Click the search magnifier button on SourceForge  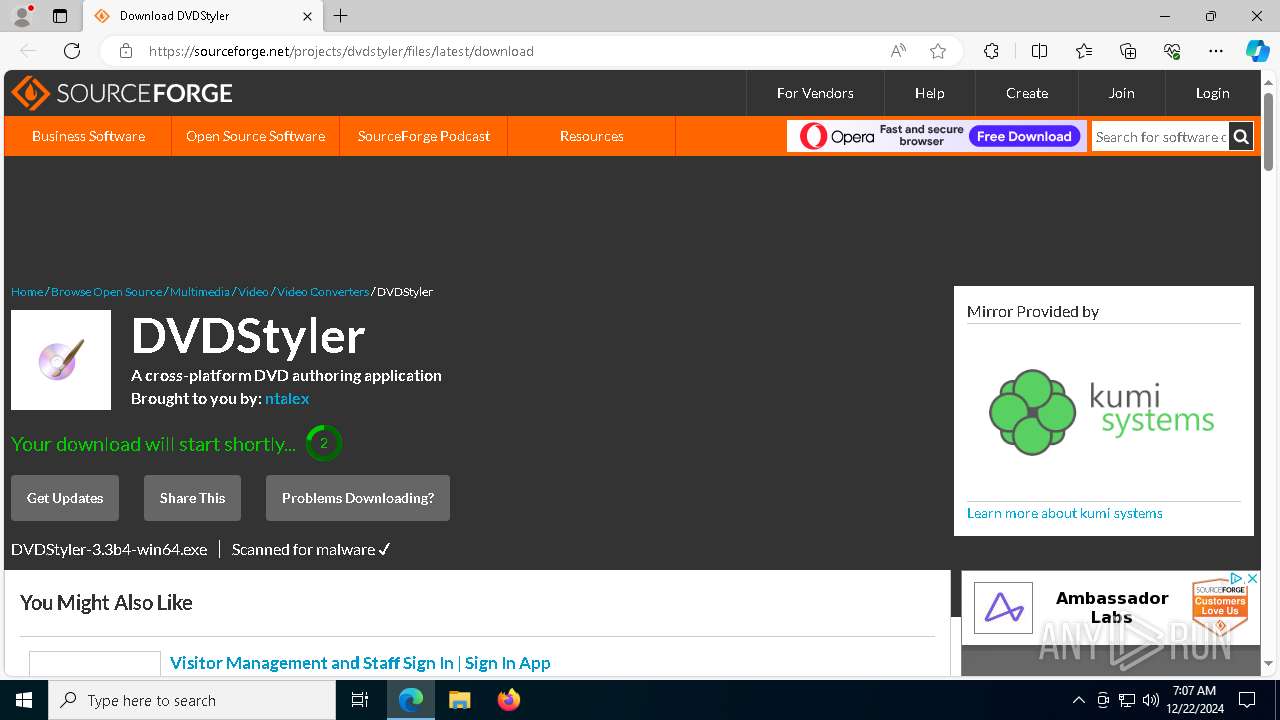tap(1241, 137)
